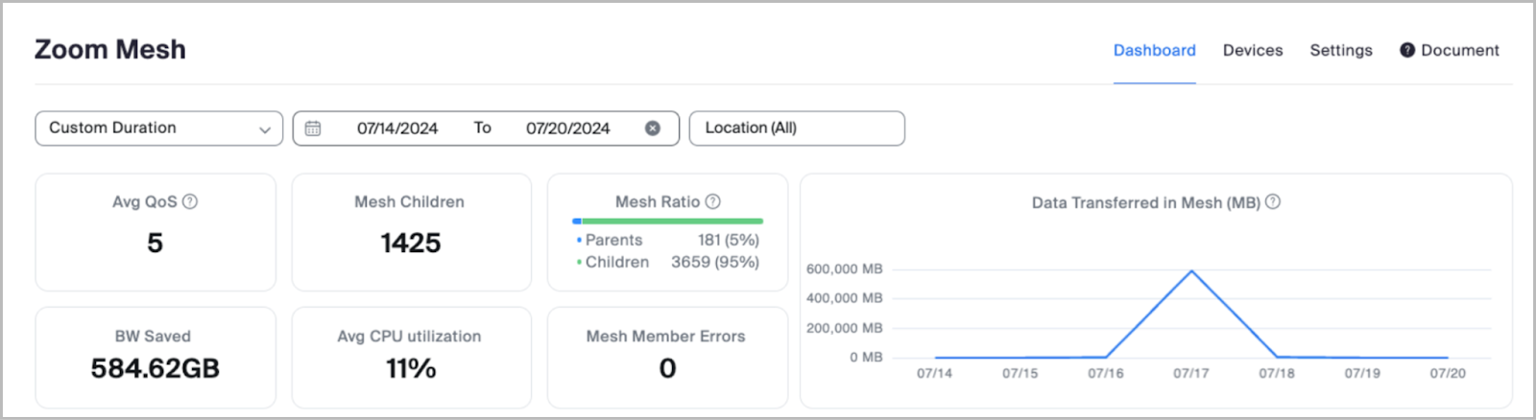The height and width of the screenshot is (420, 1536).
Task: Click the 400,000 MB axis label
Action: tap(843, 298)
